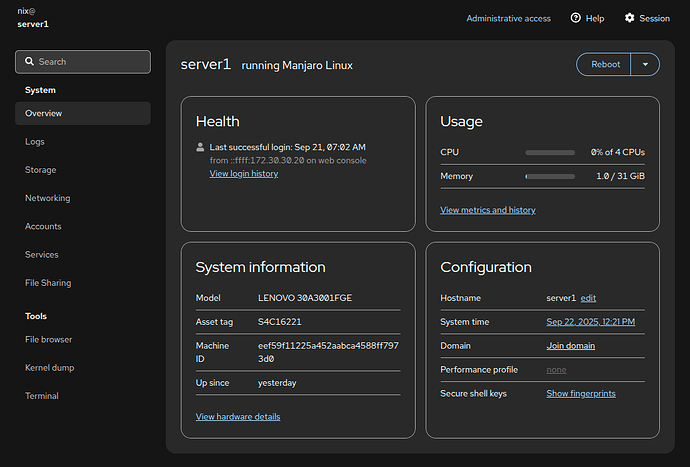Image resolution: width=690 pixels, height=467 pixels.
Task: Expand the Reboot dropdown arrow
Action: tap(645, 64)
